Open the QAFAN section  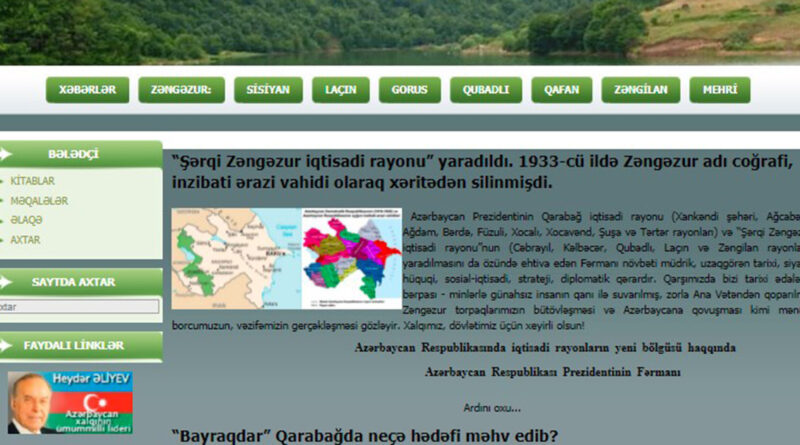[x=561, y=90]
